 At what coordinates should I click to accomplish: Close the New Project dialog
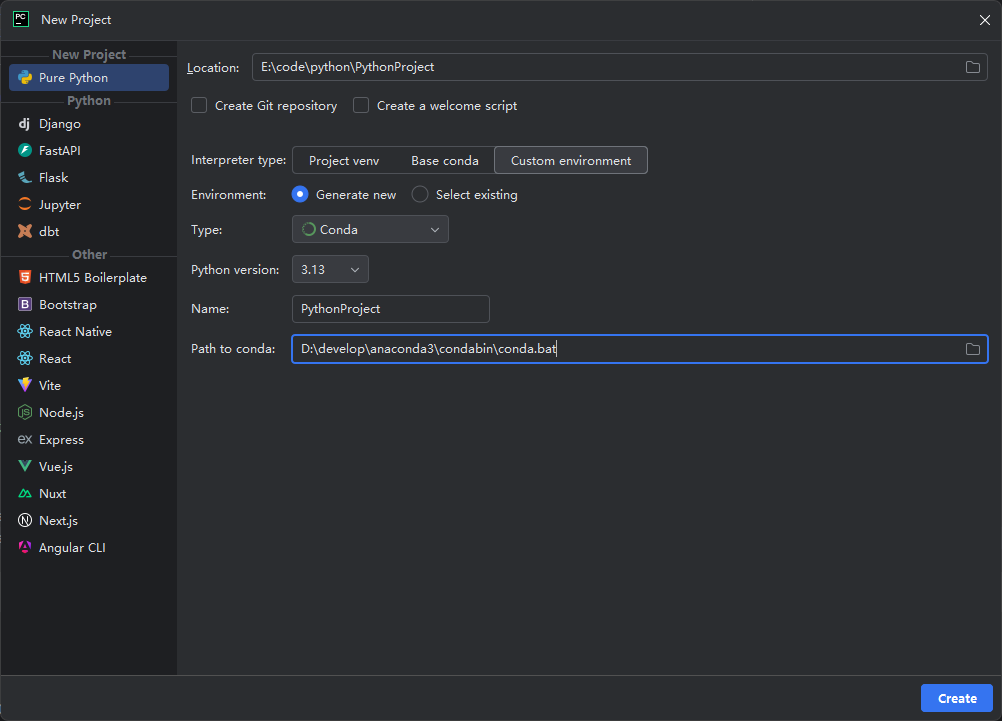[x=985, y=20]
